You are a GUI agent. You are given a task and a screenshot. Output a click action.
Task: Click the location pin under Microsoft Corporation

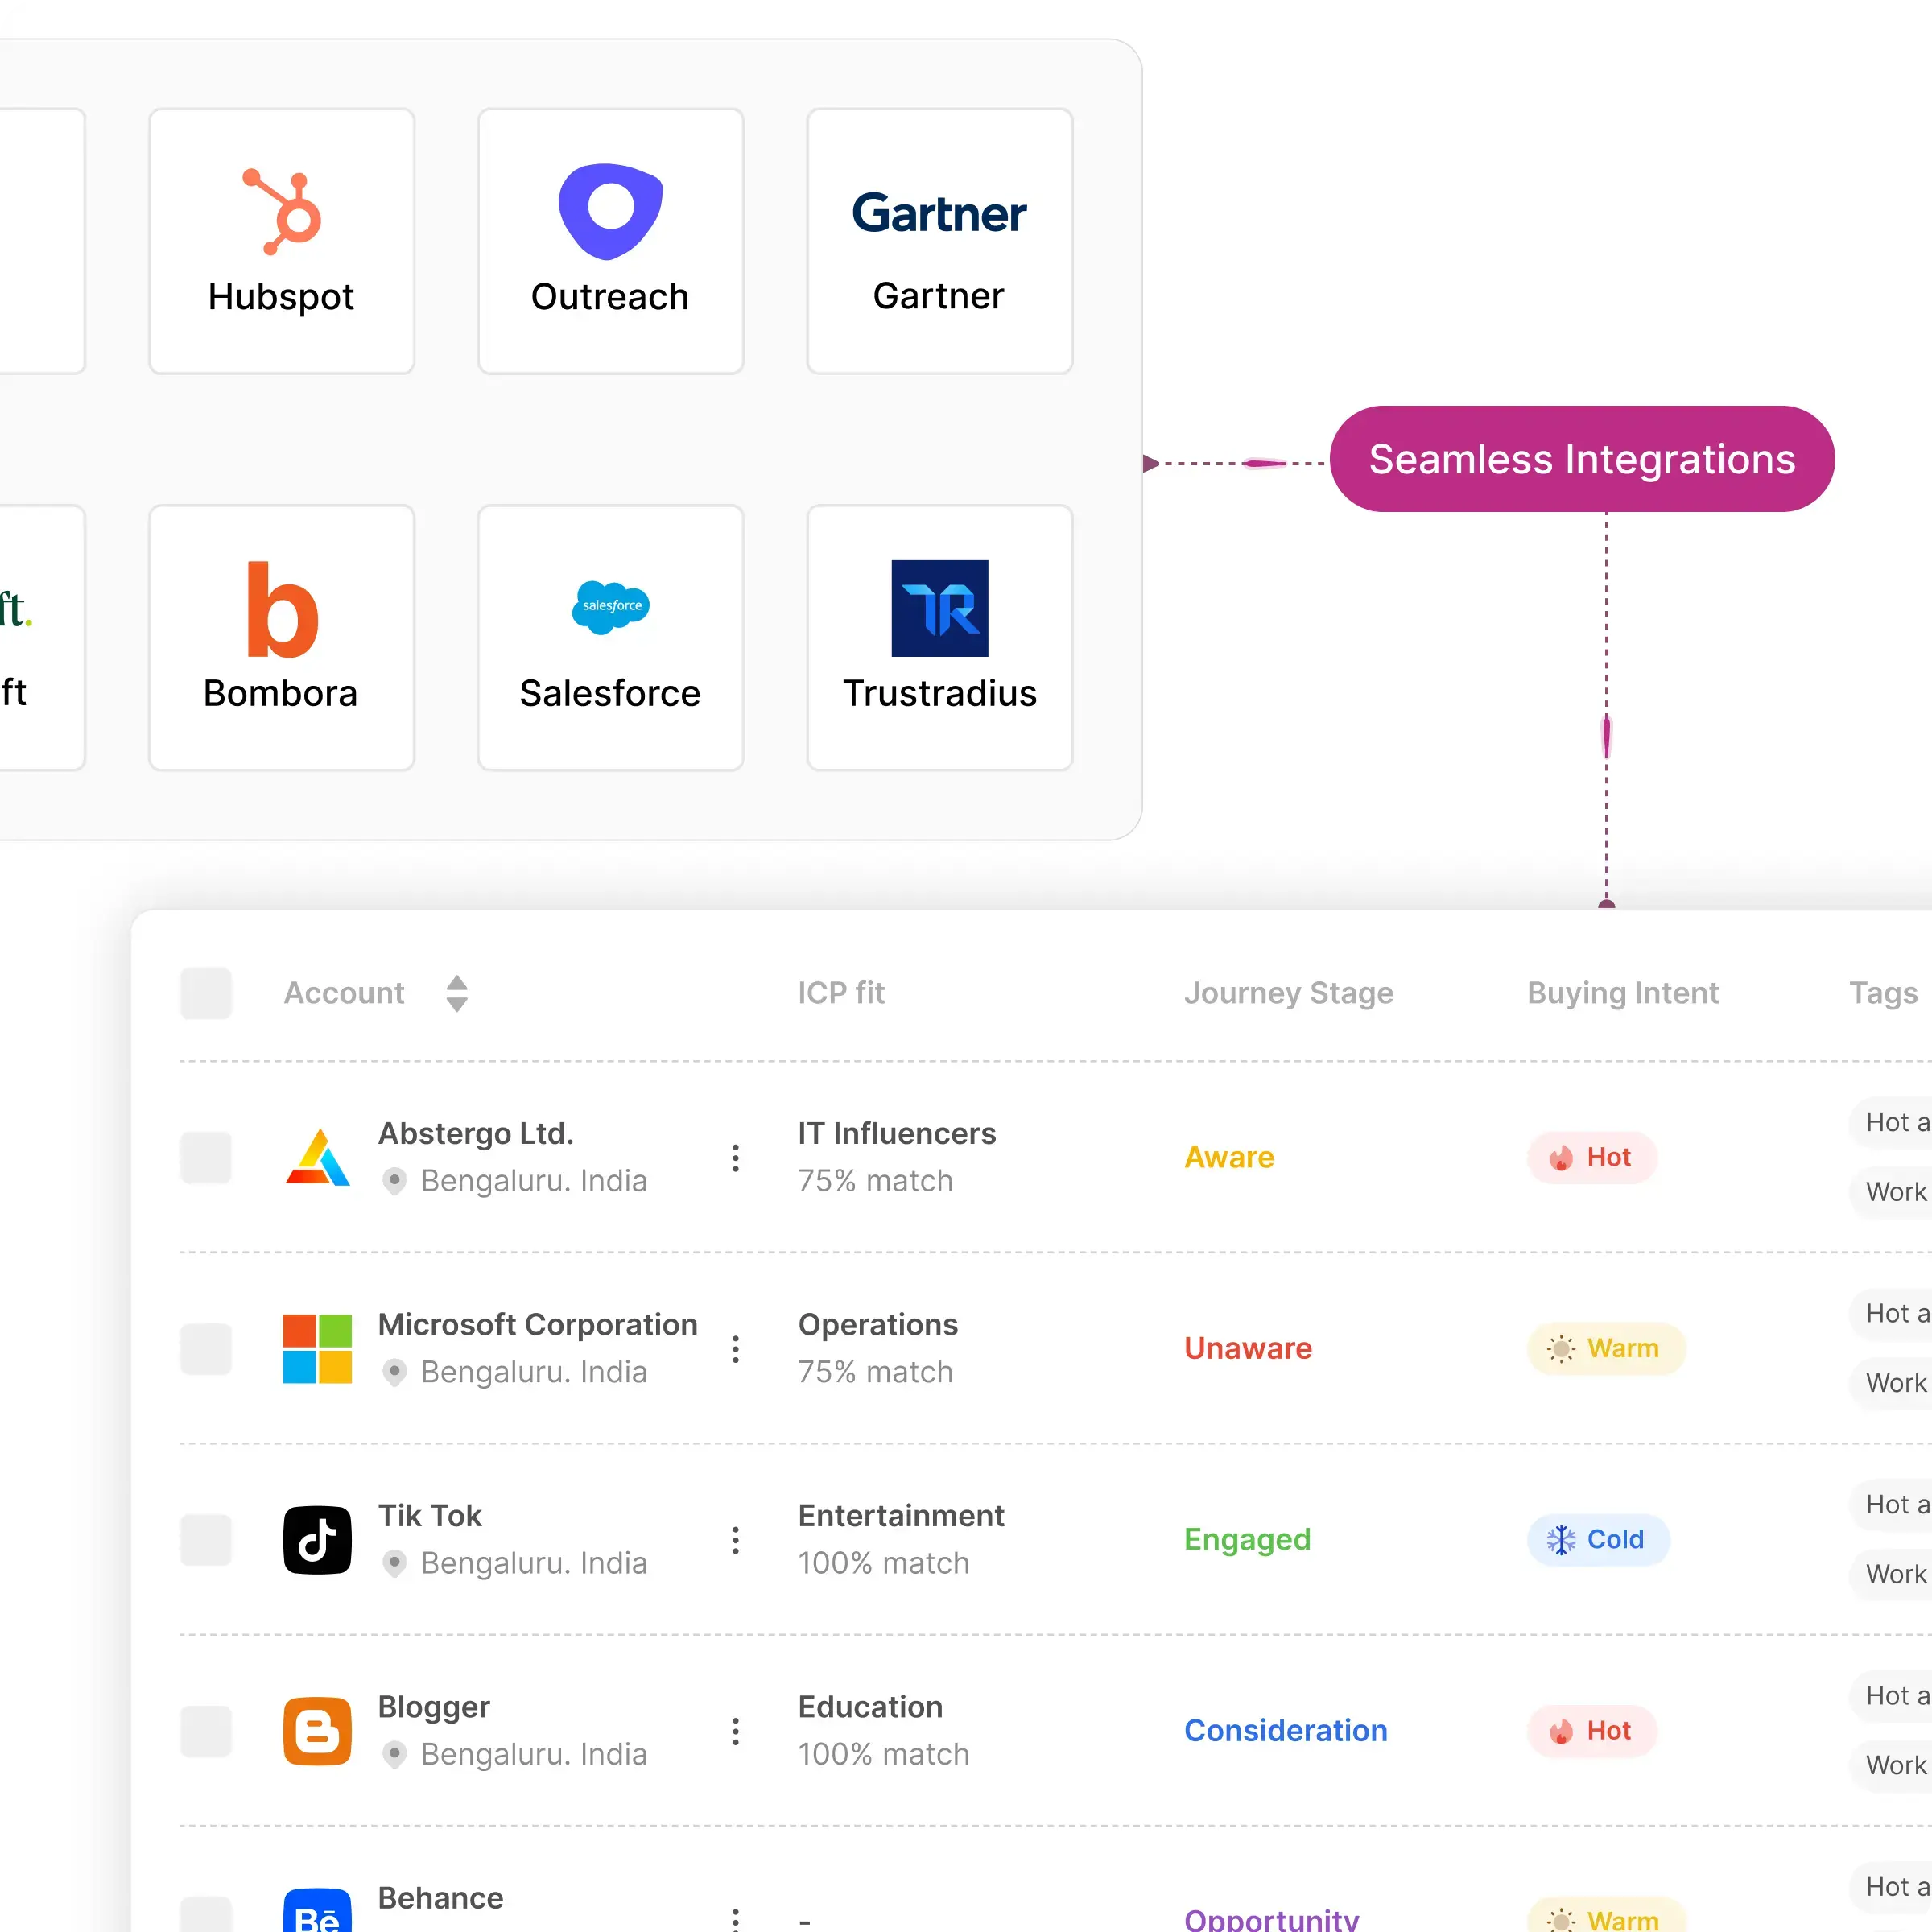pyautogui.click(x=394, y=1372)
